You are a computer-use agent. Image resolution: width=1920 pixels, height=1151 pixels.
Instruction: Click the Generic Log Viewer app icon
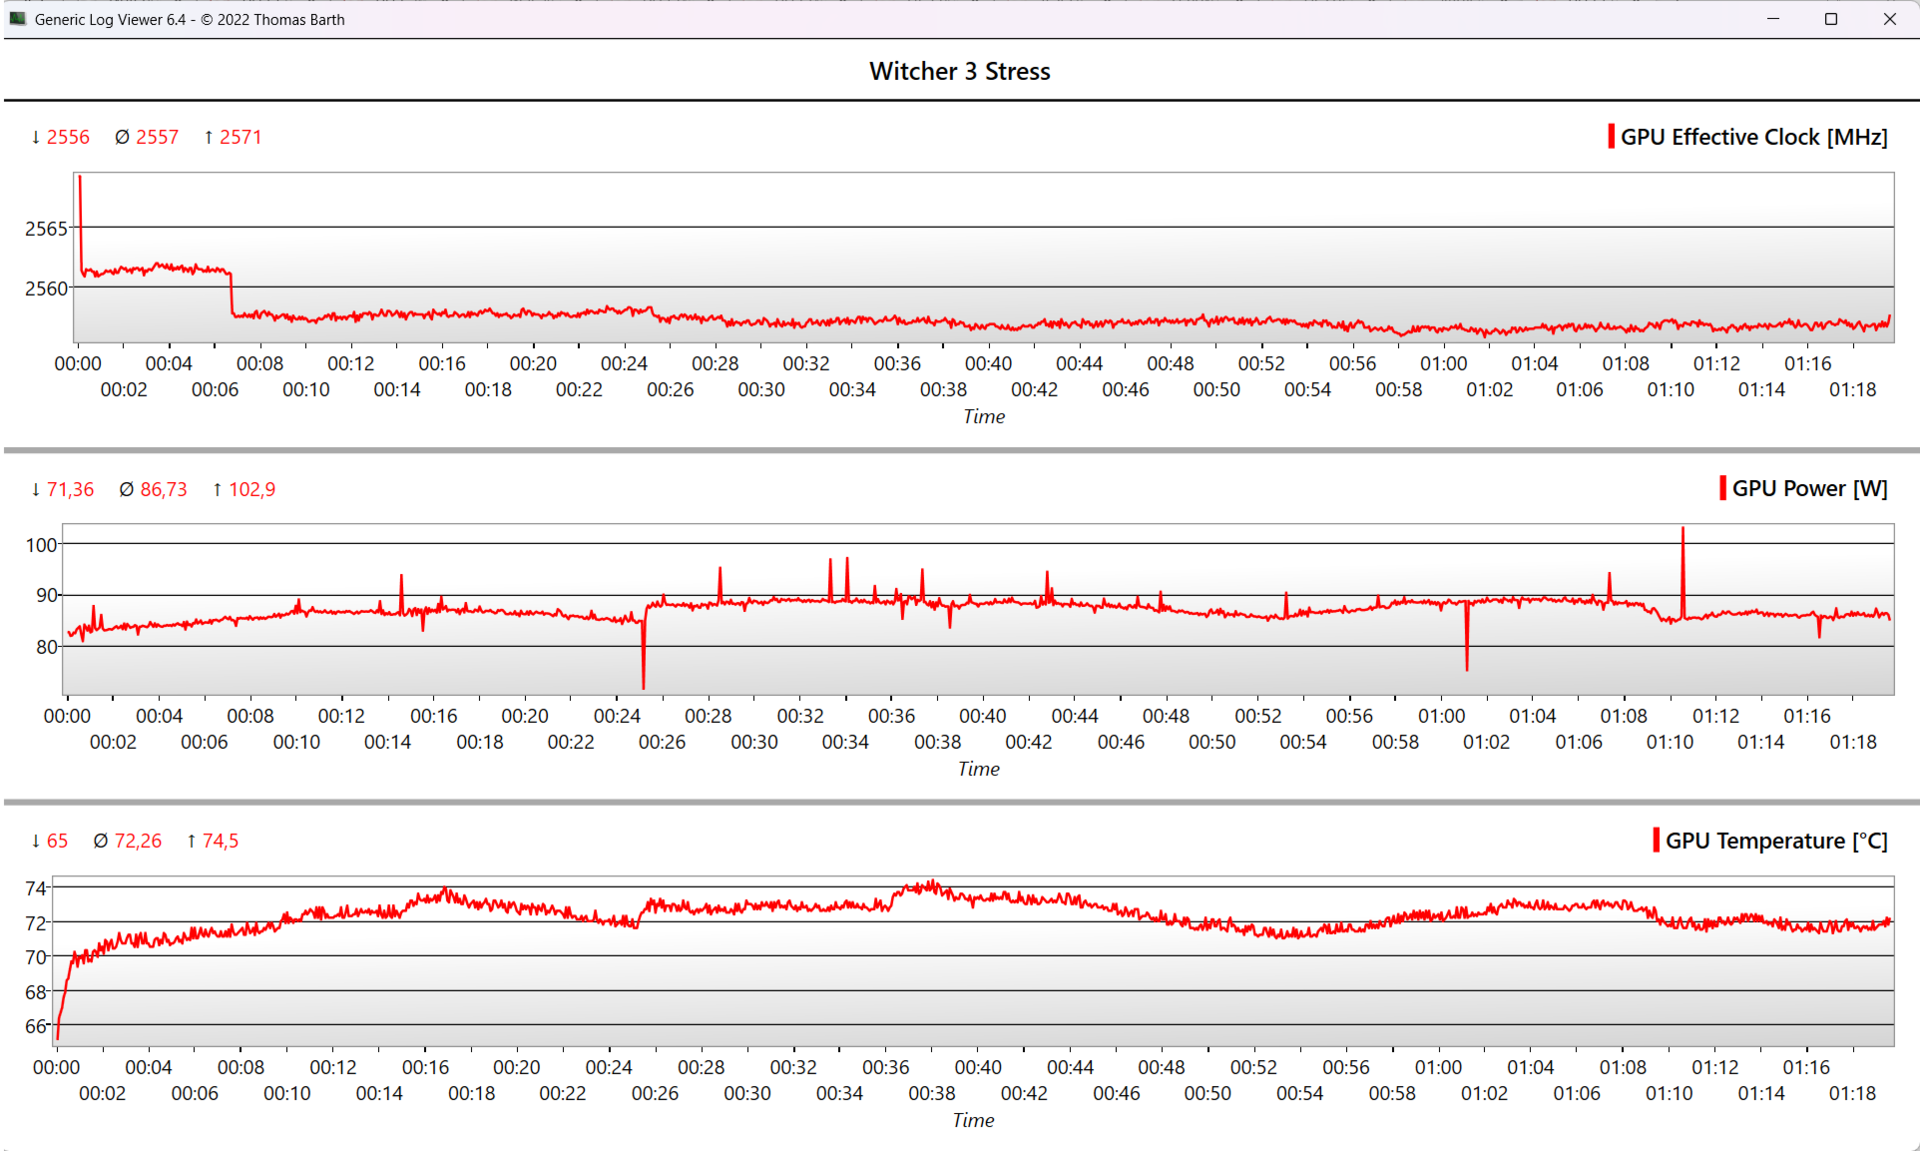point(17,19)
